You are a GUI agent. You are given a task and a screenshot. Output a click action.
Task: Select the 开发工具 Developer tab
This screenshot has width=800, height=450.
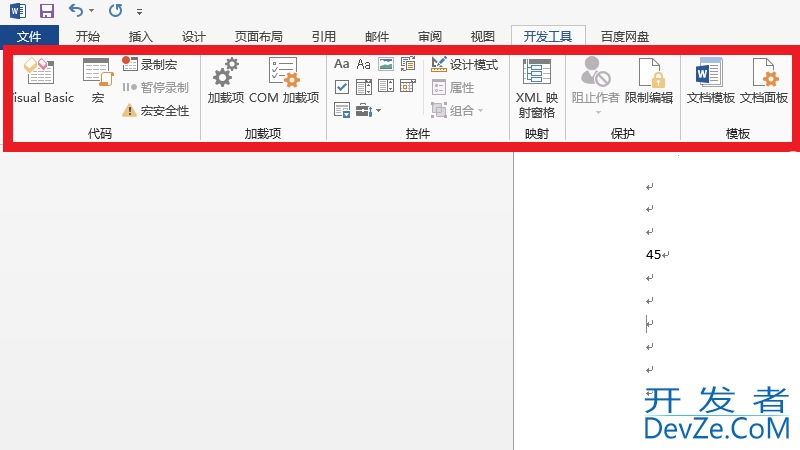coord(548,36)
